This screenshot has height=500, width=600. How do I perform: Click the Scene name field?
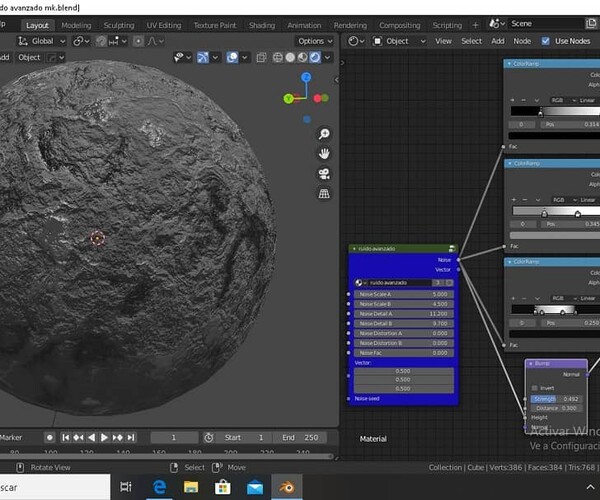coord(545,24)
